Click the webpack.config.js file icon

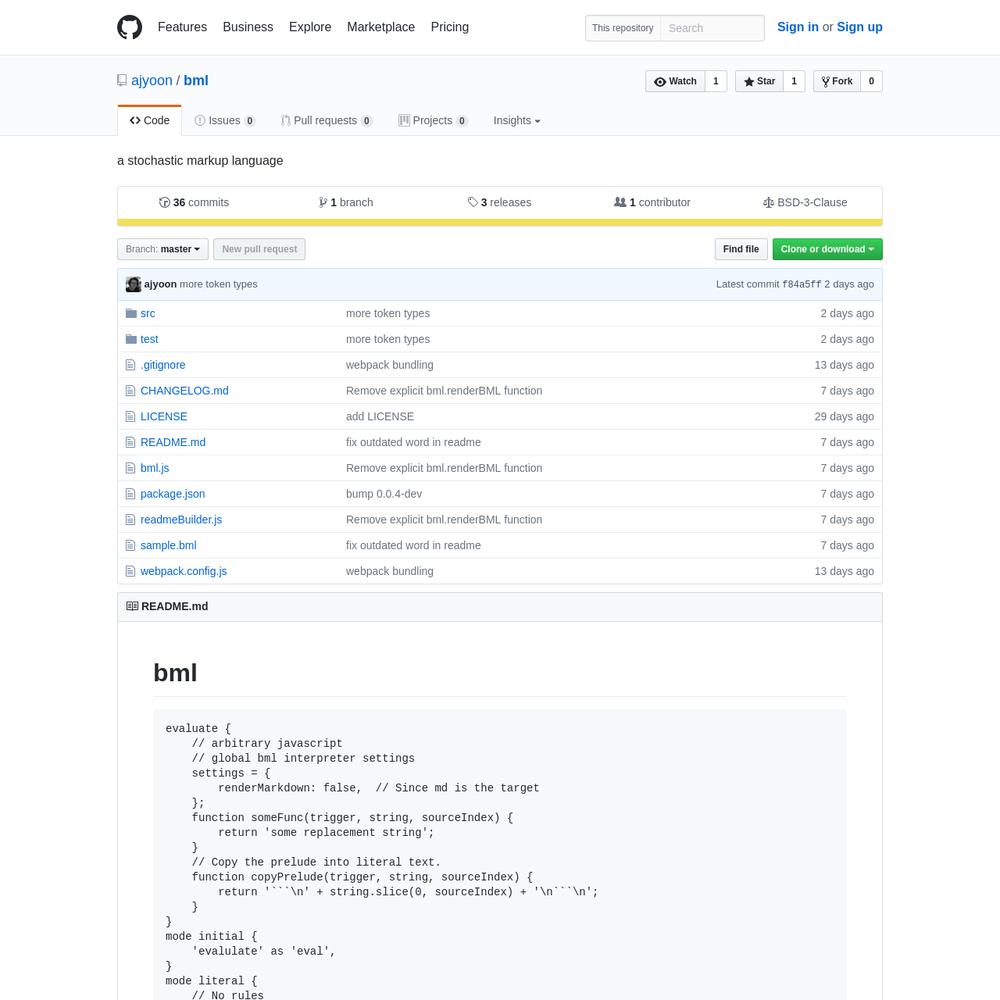point(130,571)
